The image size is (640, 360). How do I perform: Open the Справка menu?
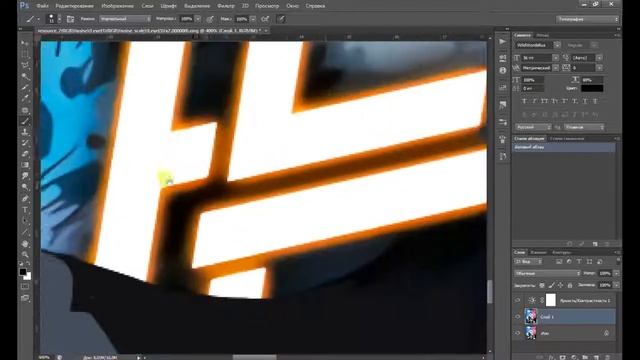(315, 6)
